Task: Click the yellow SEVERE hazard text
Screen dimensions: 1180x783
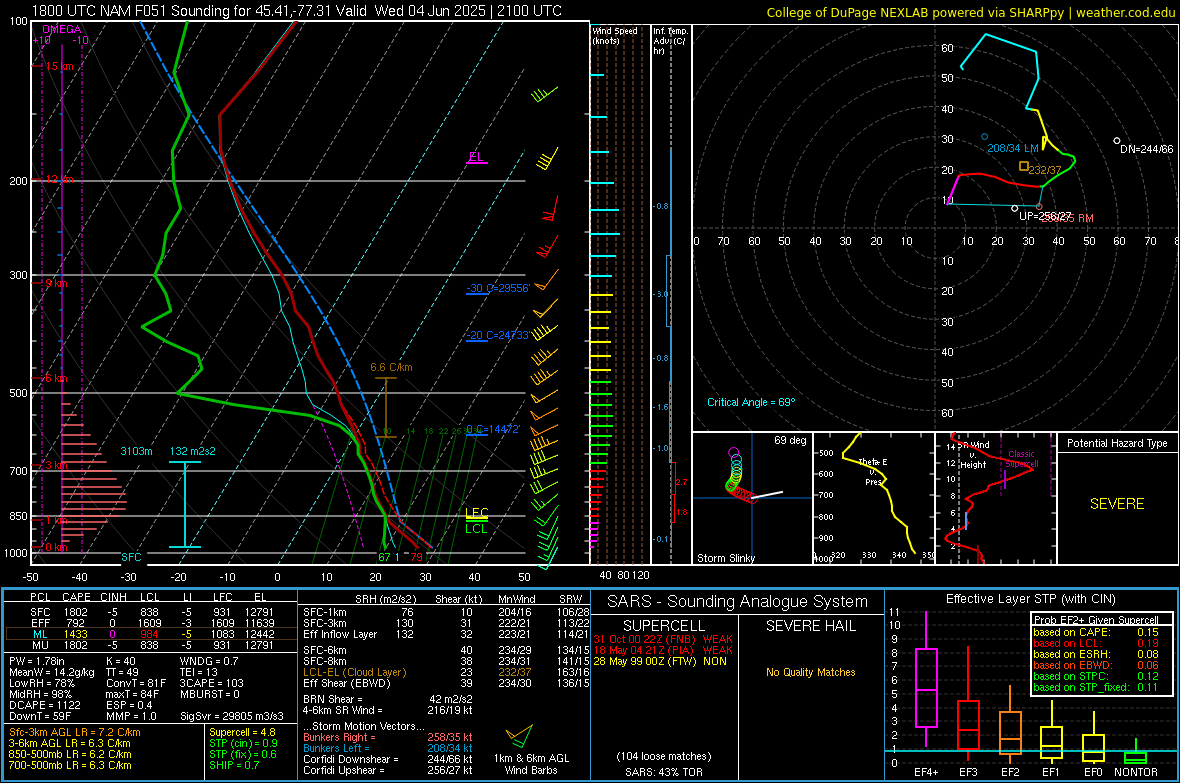Action: click(1117, 504)
